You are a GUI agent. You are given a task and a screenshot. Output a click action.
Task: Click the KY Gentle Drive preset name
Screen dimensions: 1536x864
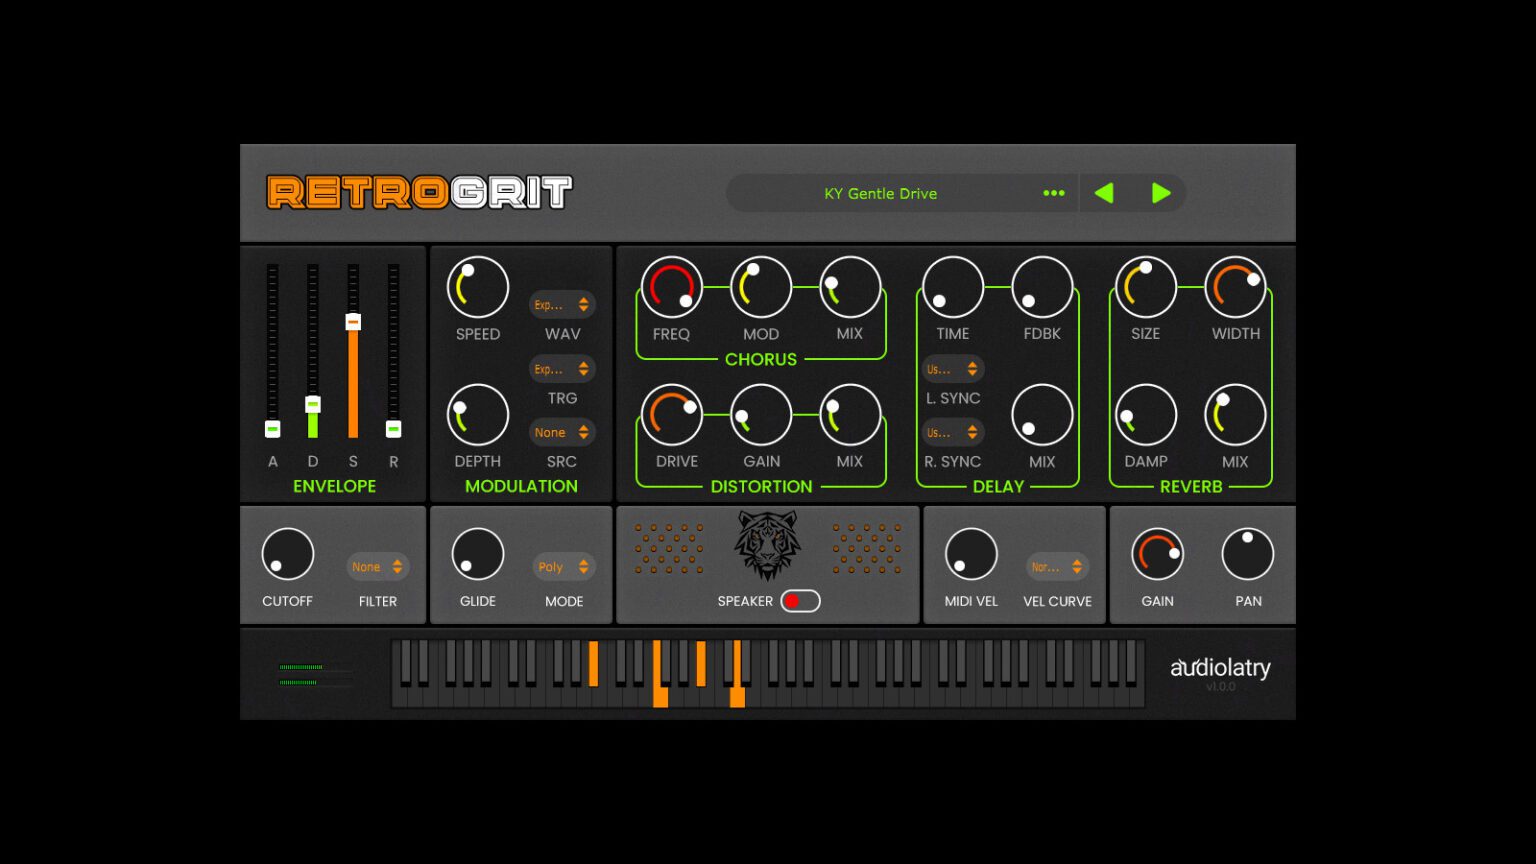[880, 193]
